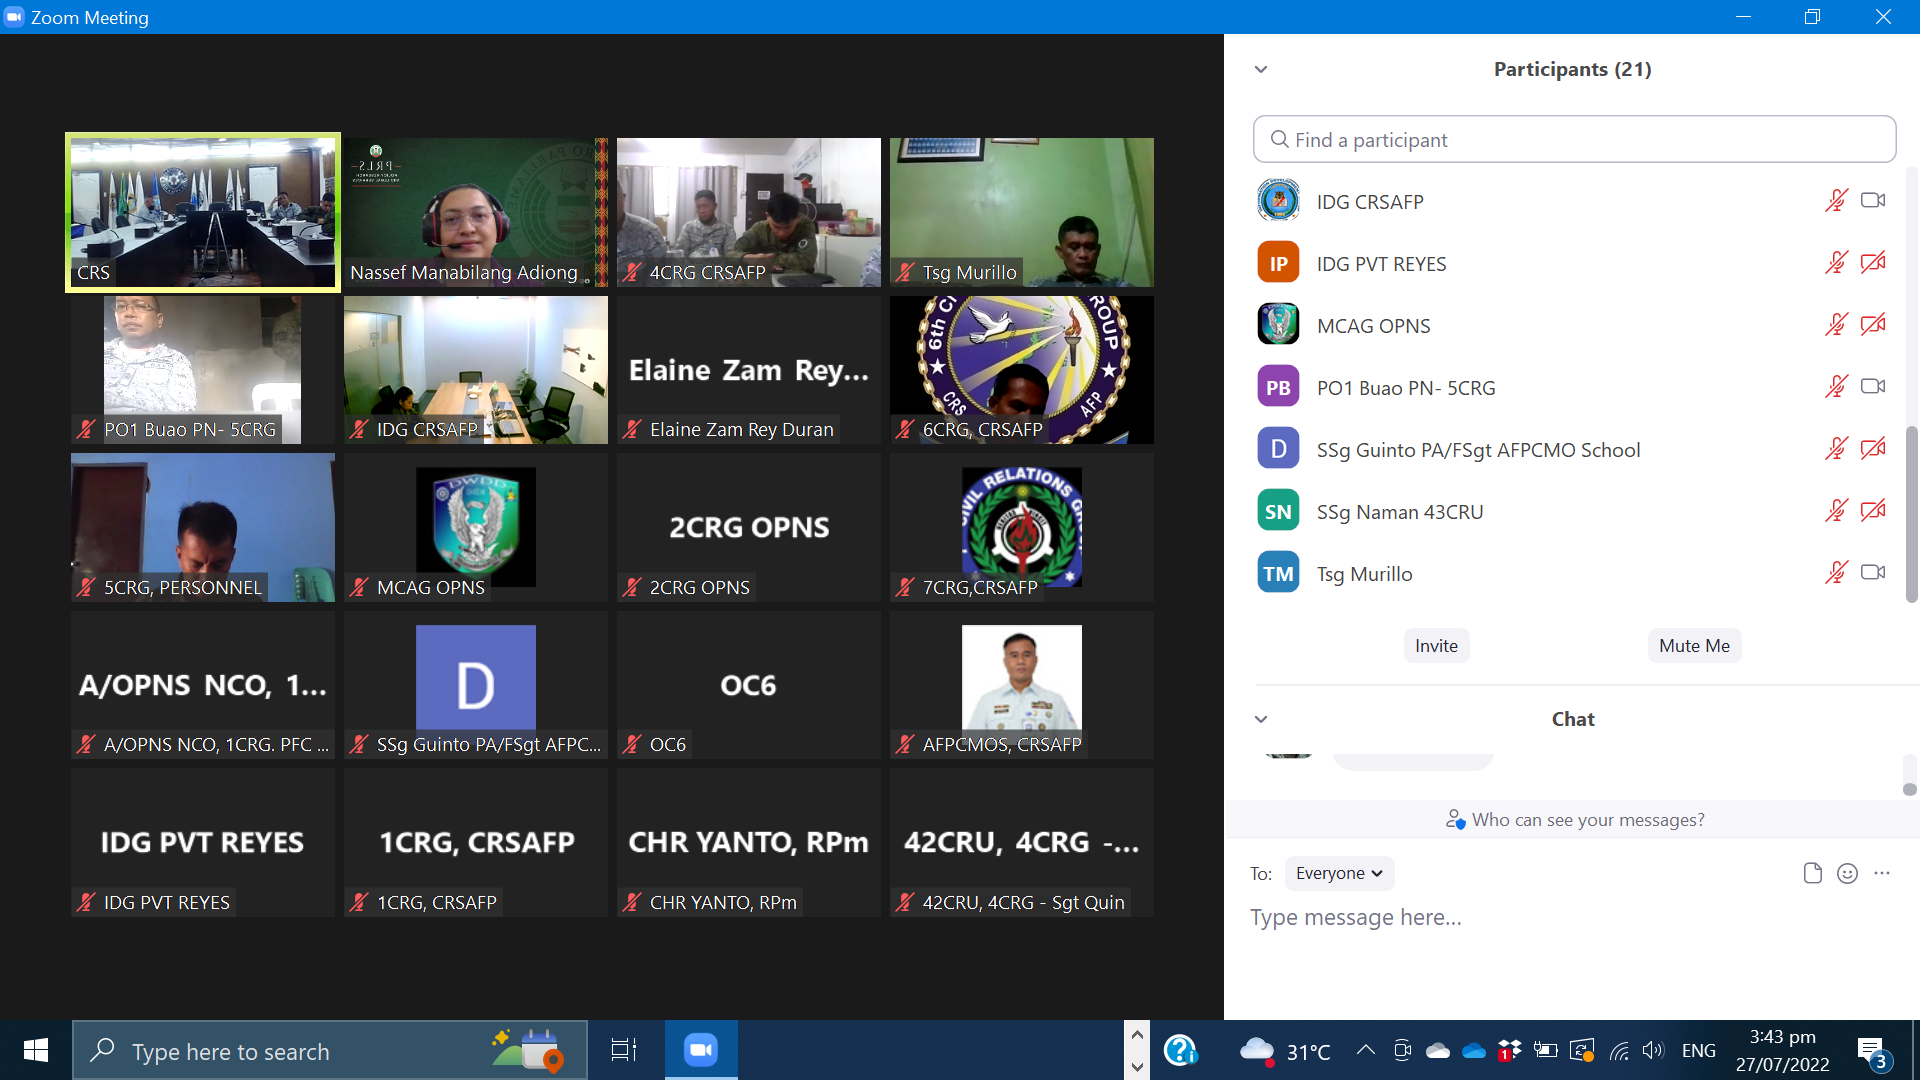The width and height of the screenshot is (1920, 1080).
Task: Click the Zoom icon in taskbar
Action: point(701,1050)
